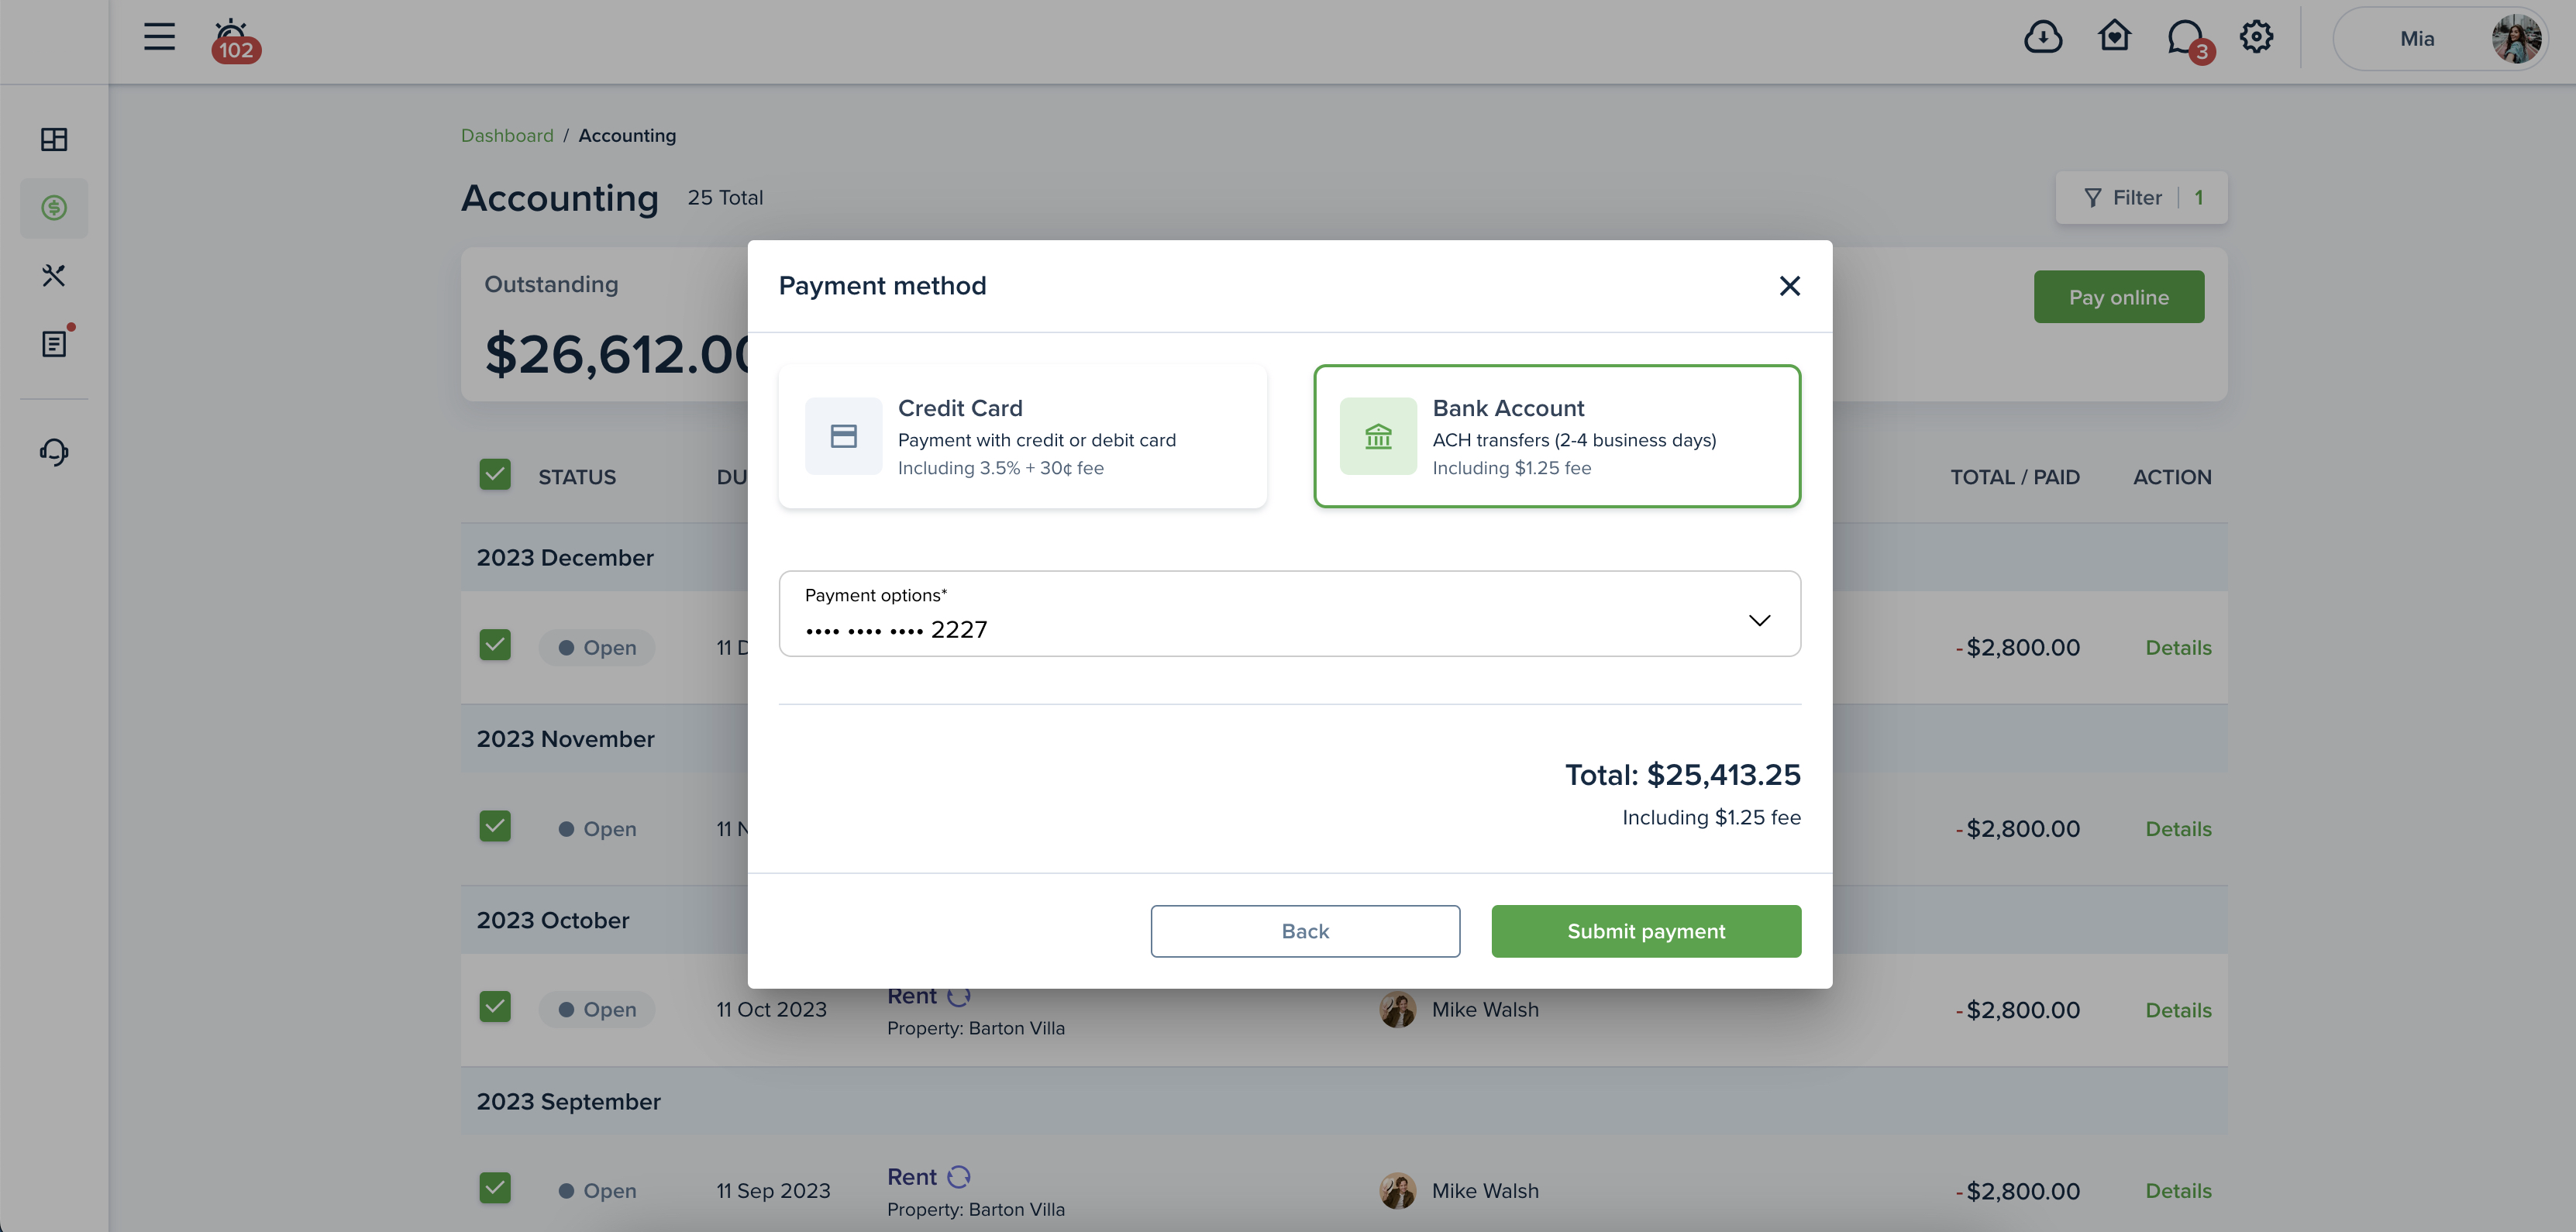This screenshot has width=2576, height=1232.
Task: Open the support headset icon in sidebar
Action: coord(54,452)
